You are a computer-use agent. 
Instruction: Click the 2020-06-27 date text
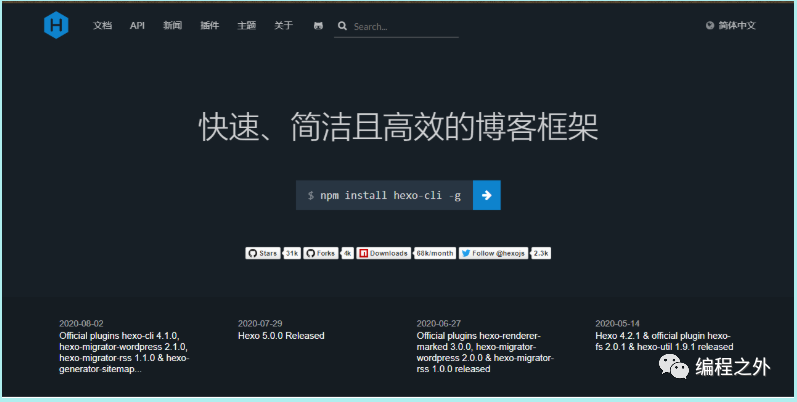[x=439, y=323]
